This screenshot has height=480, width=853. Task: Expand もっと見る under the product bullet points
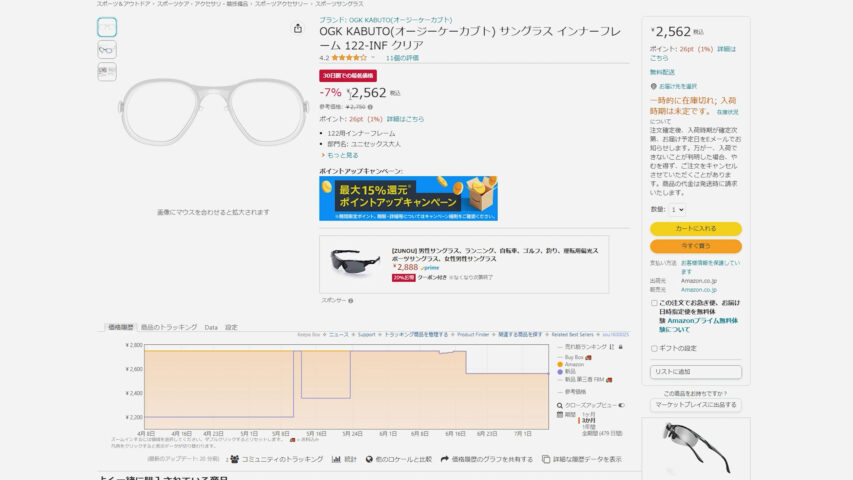pos(338,155)
